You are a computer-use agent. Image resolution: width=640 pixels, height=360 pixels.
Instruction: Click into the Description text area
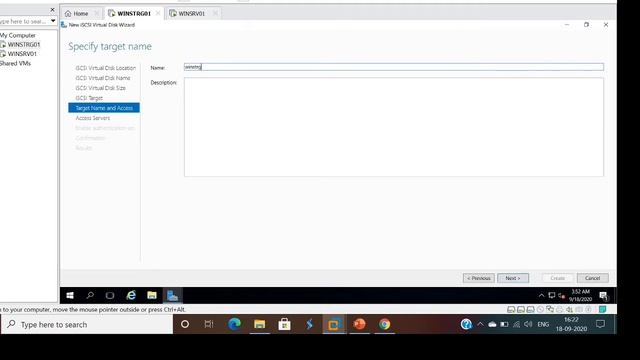(x=394, y=127)
